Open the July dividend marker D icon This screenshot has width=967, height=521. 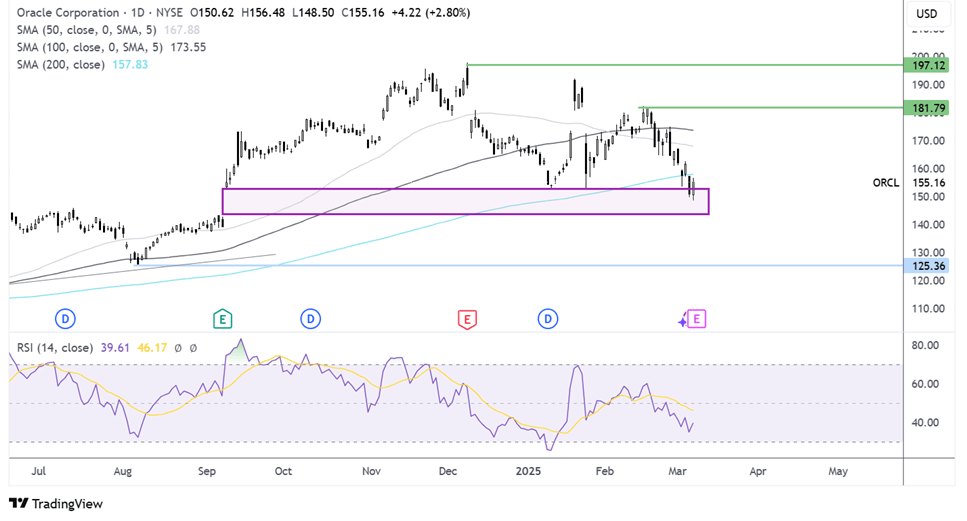point(65,319)
